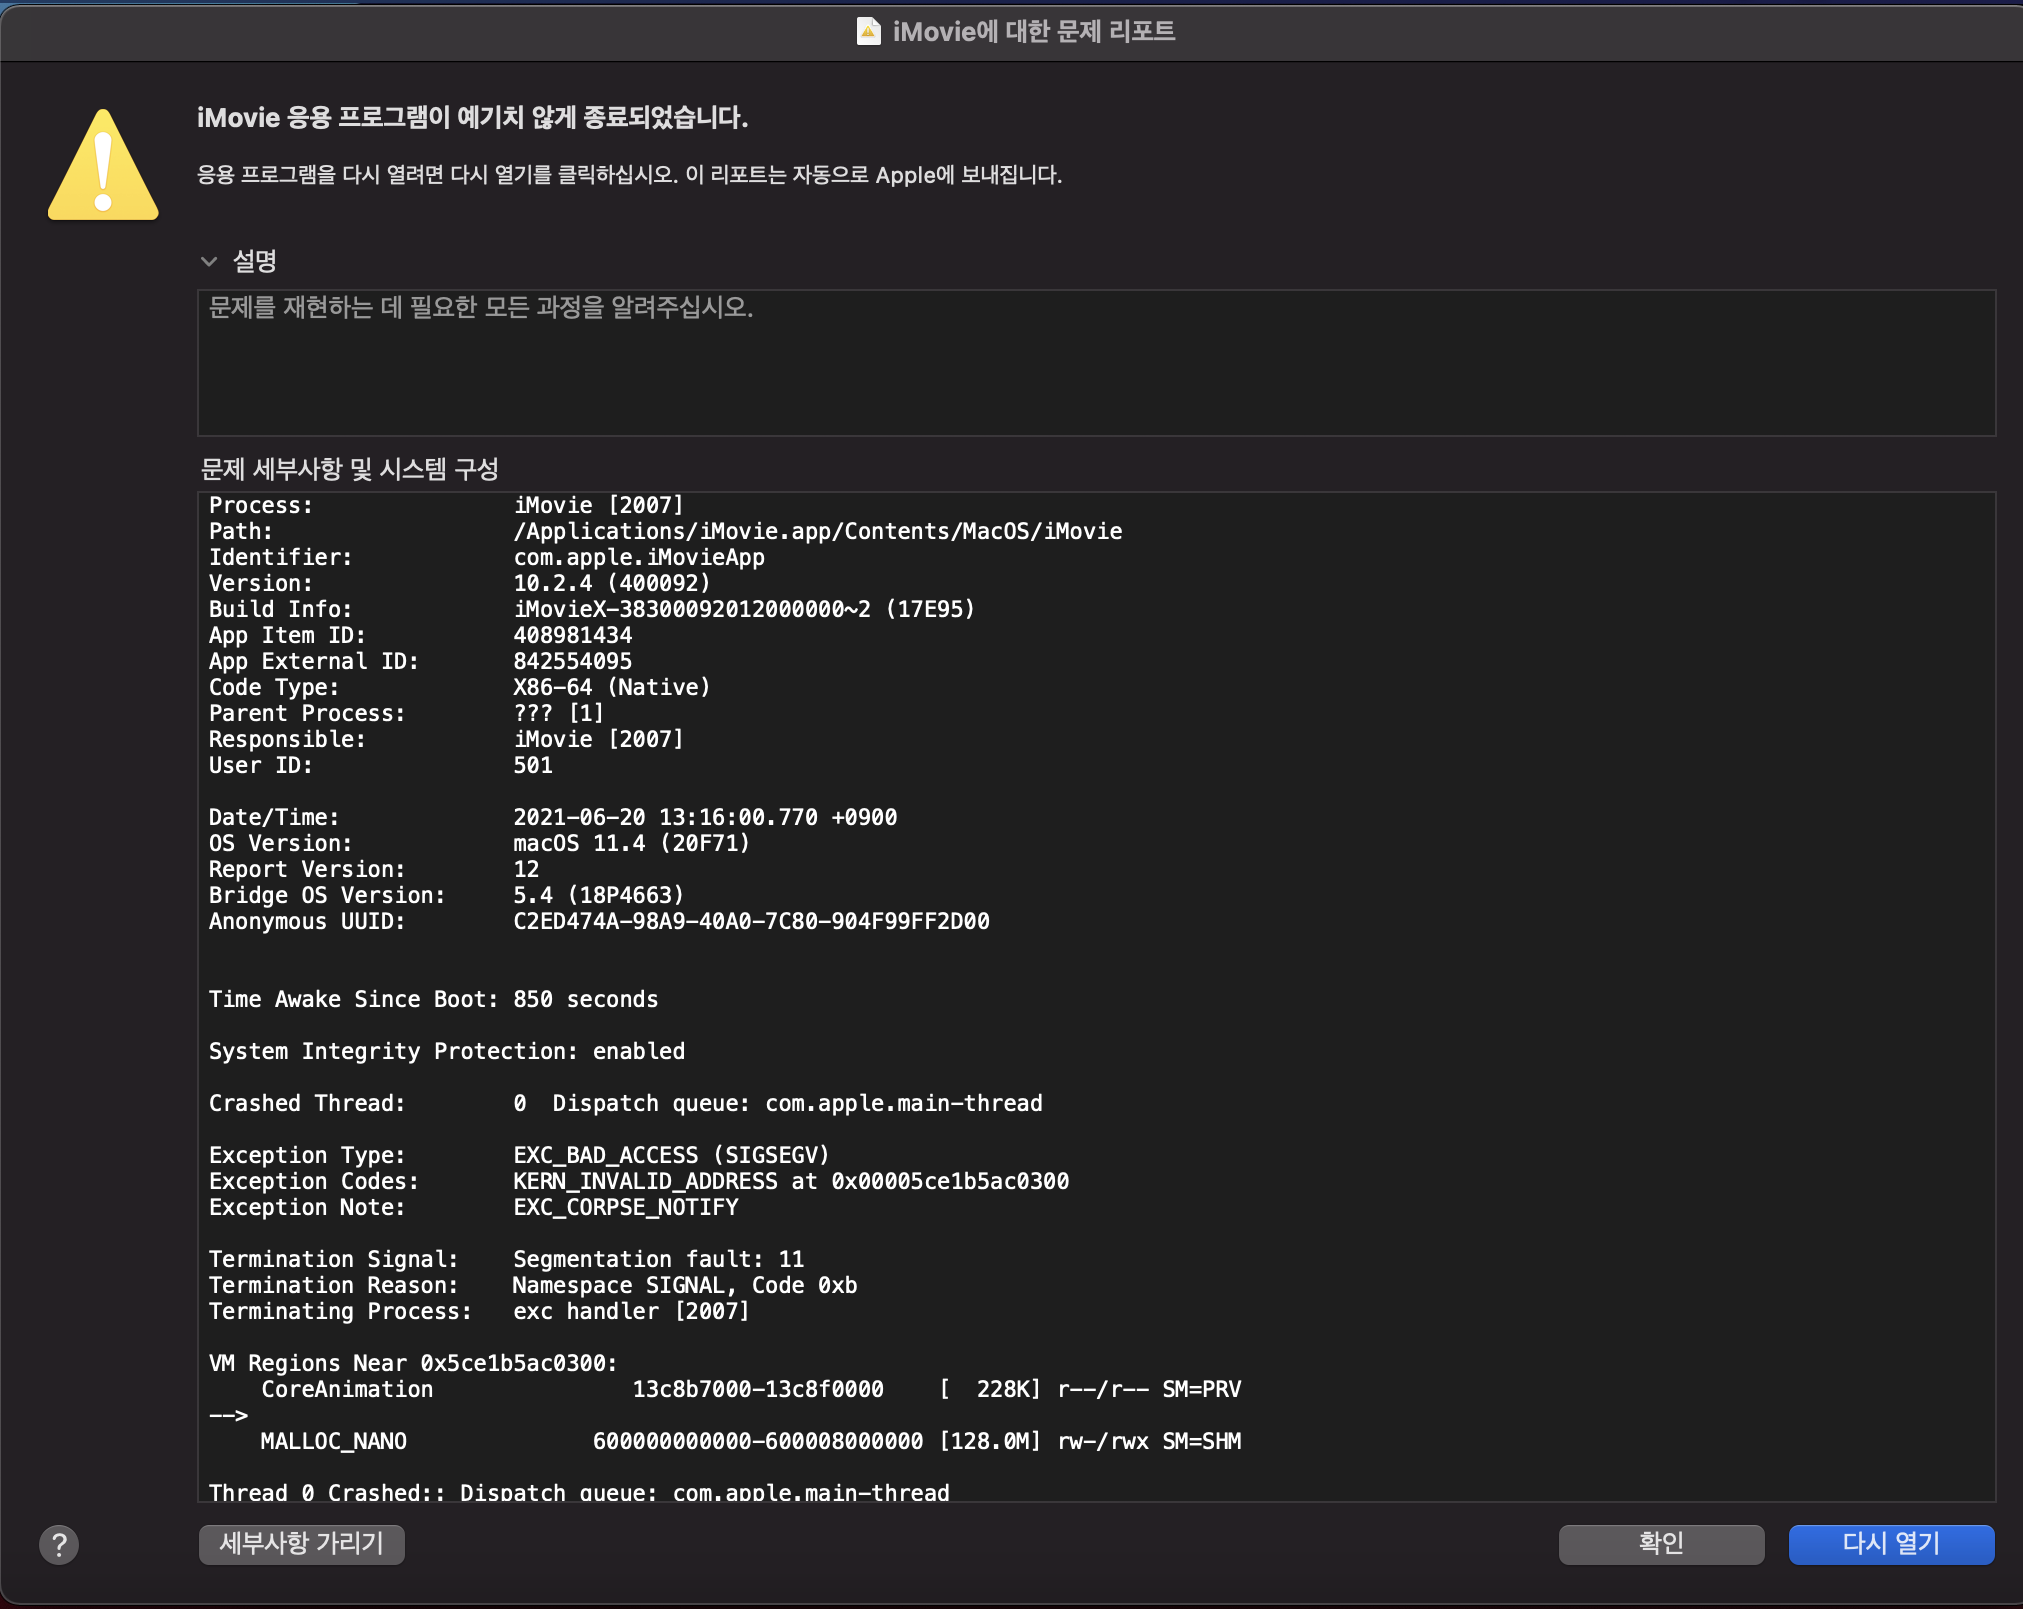Click the iMovie application path line
Screen dimensions: 2023x1609
point(816,531)
